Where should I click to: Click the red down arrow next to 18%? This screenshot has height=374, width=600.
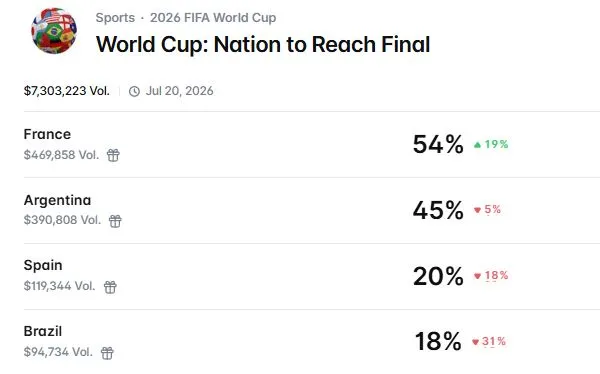pos(477,276)
